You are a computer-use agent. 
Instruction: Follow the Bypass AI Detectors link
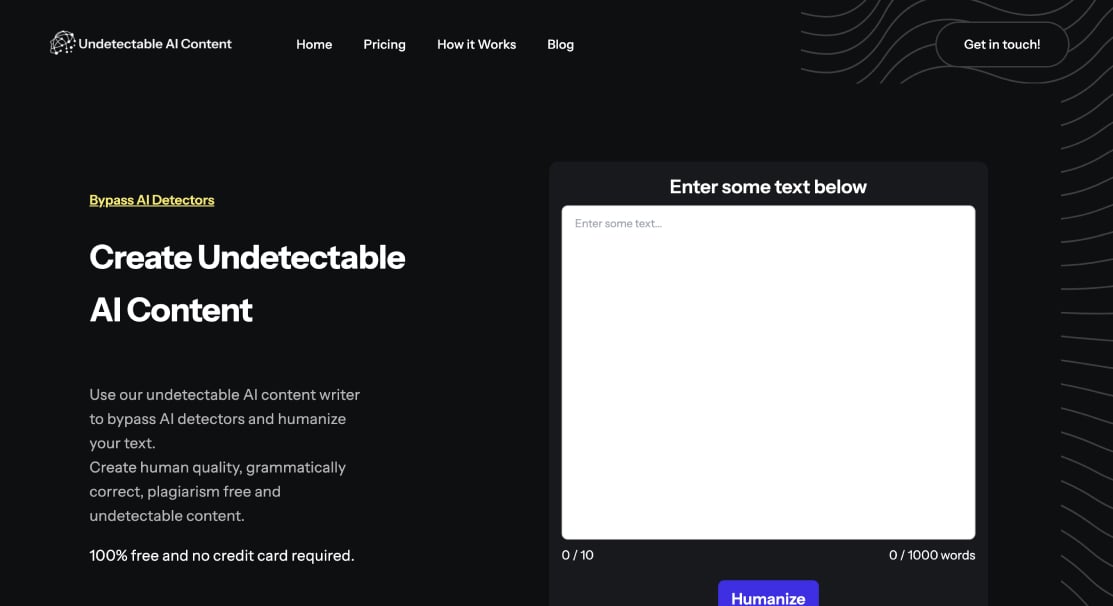click(x=152, y=200)
